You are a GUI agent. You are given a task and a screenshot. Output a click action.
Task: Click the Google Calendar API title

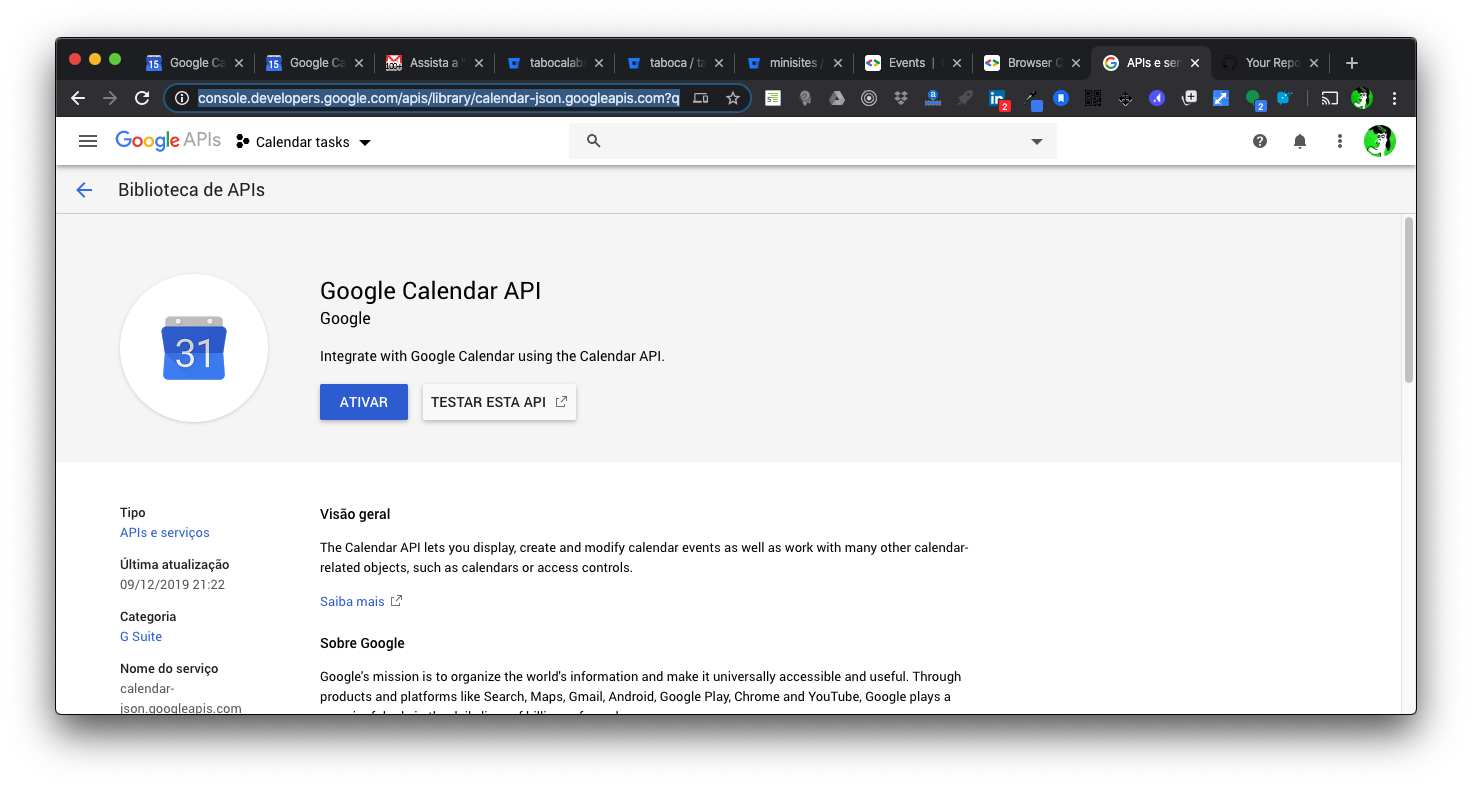coord(430,291)
